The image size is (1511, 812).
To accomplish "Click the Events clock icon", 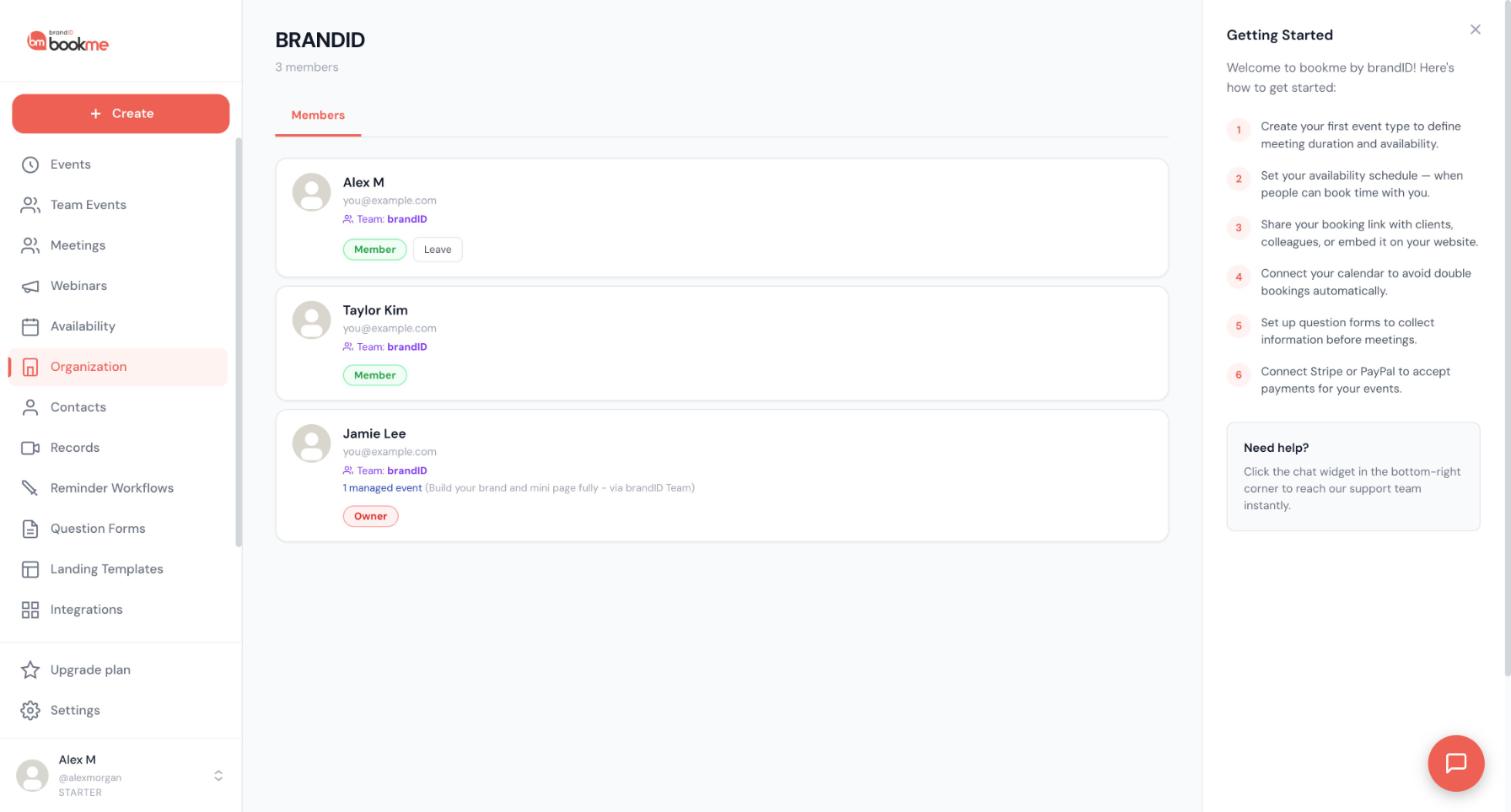I will pos(30,164).
